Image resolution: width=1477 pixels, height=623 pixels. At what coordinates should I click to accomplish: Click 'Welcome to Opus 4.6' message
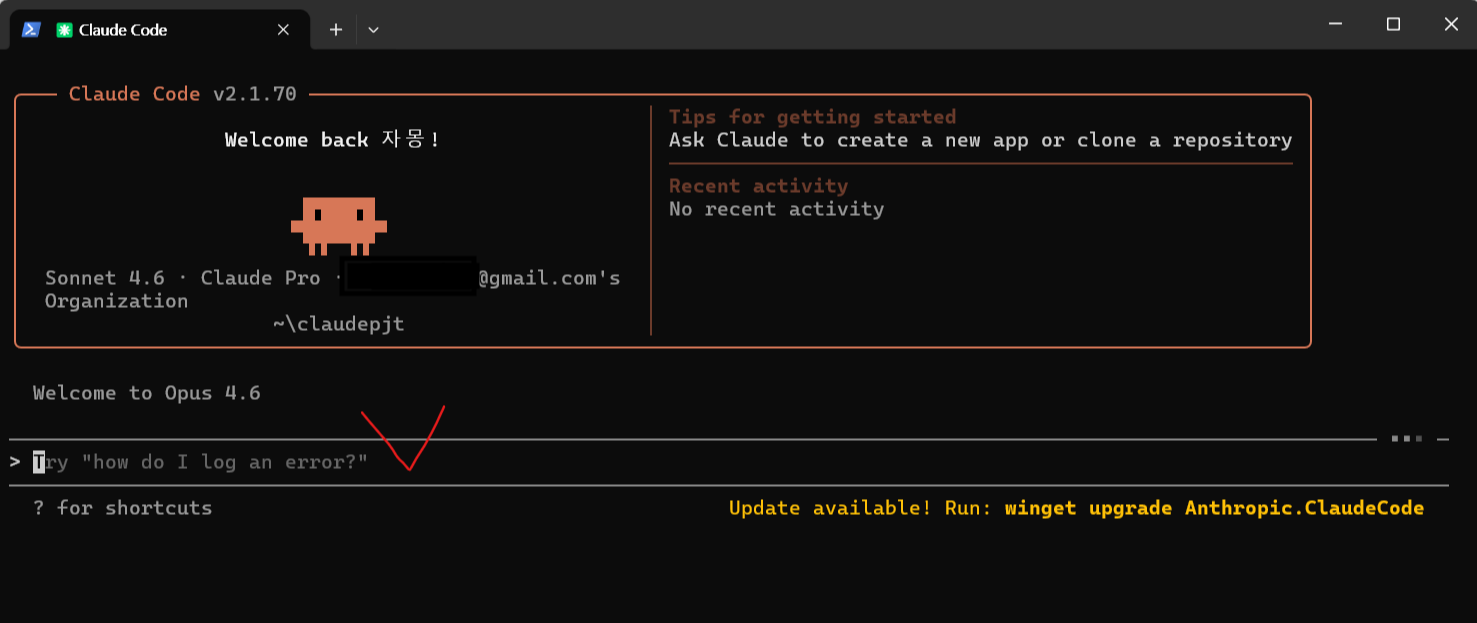coord(147,393)
